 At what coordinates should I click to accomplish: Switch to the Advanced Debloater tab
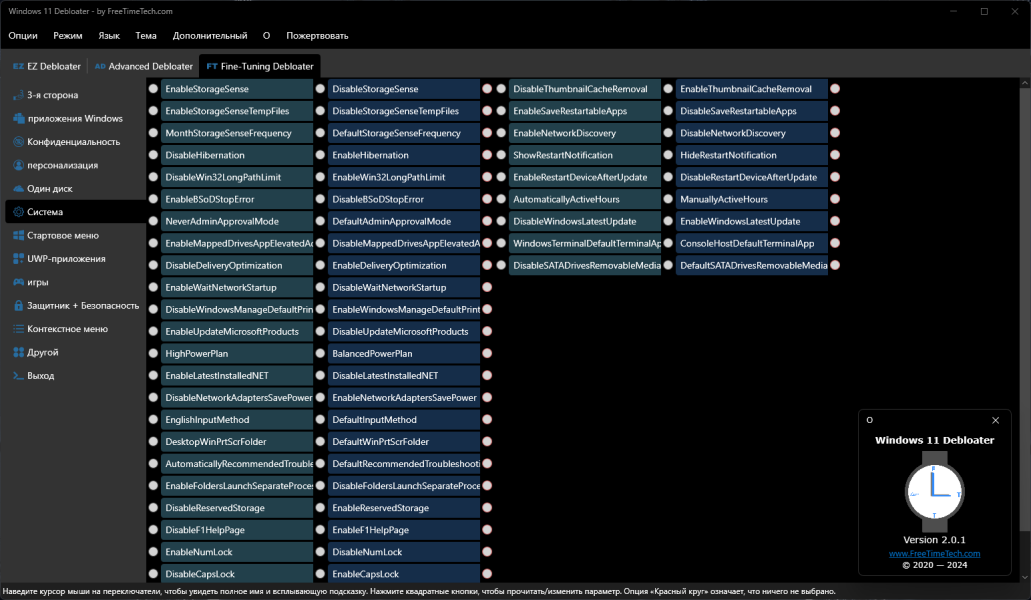click(143, 66)
